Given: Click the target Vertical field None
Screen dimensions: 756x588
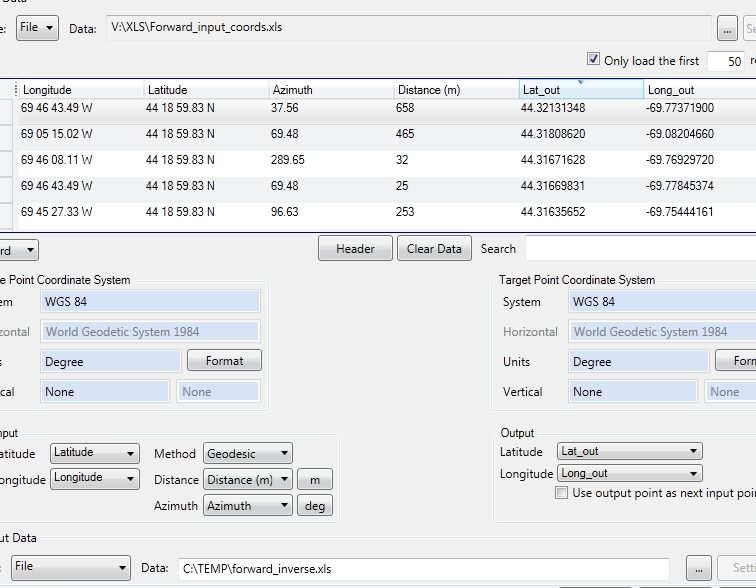Looking at the screenshot, I should pyautogui.click(x=633, y=391).
